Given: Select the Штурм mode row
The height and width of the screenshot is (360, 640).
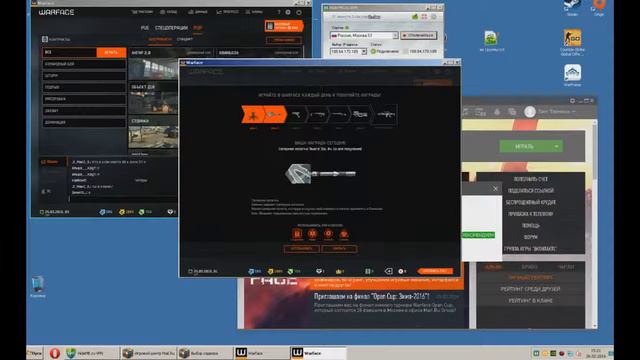Looking at the screenshot, I should (x=84, y=76).
